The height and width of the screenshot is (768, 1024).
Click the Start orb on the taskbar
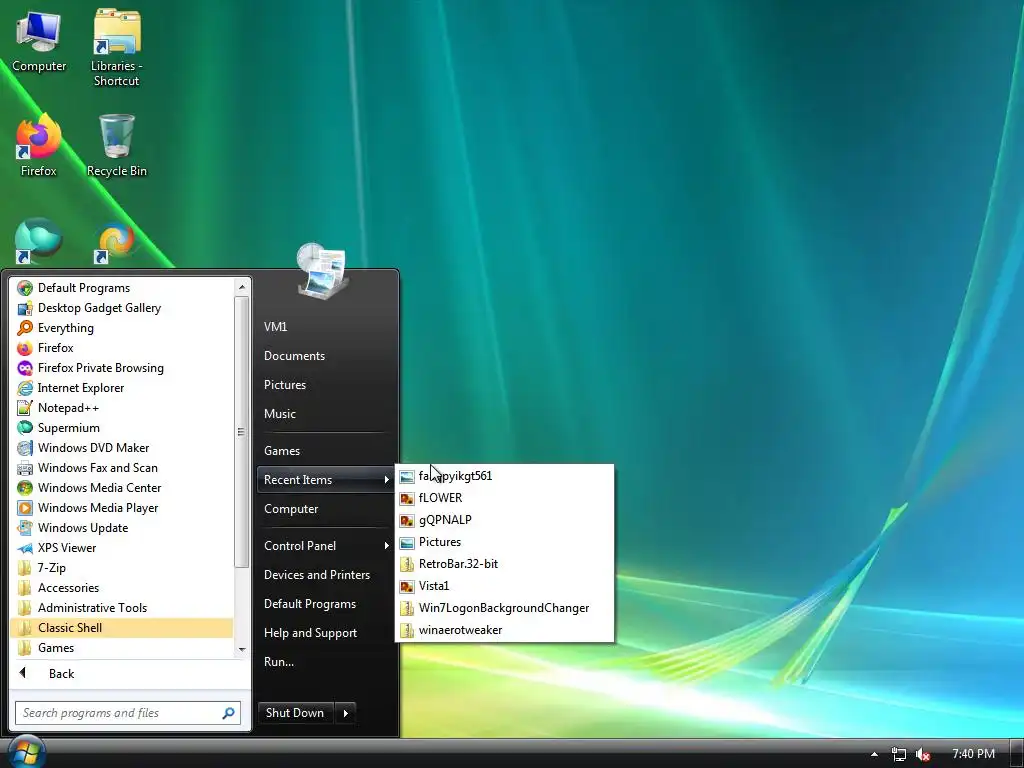click(x=25, y=751)
